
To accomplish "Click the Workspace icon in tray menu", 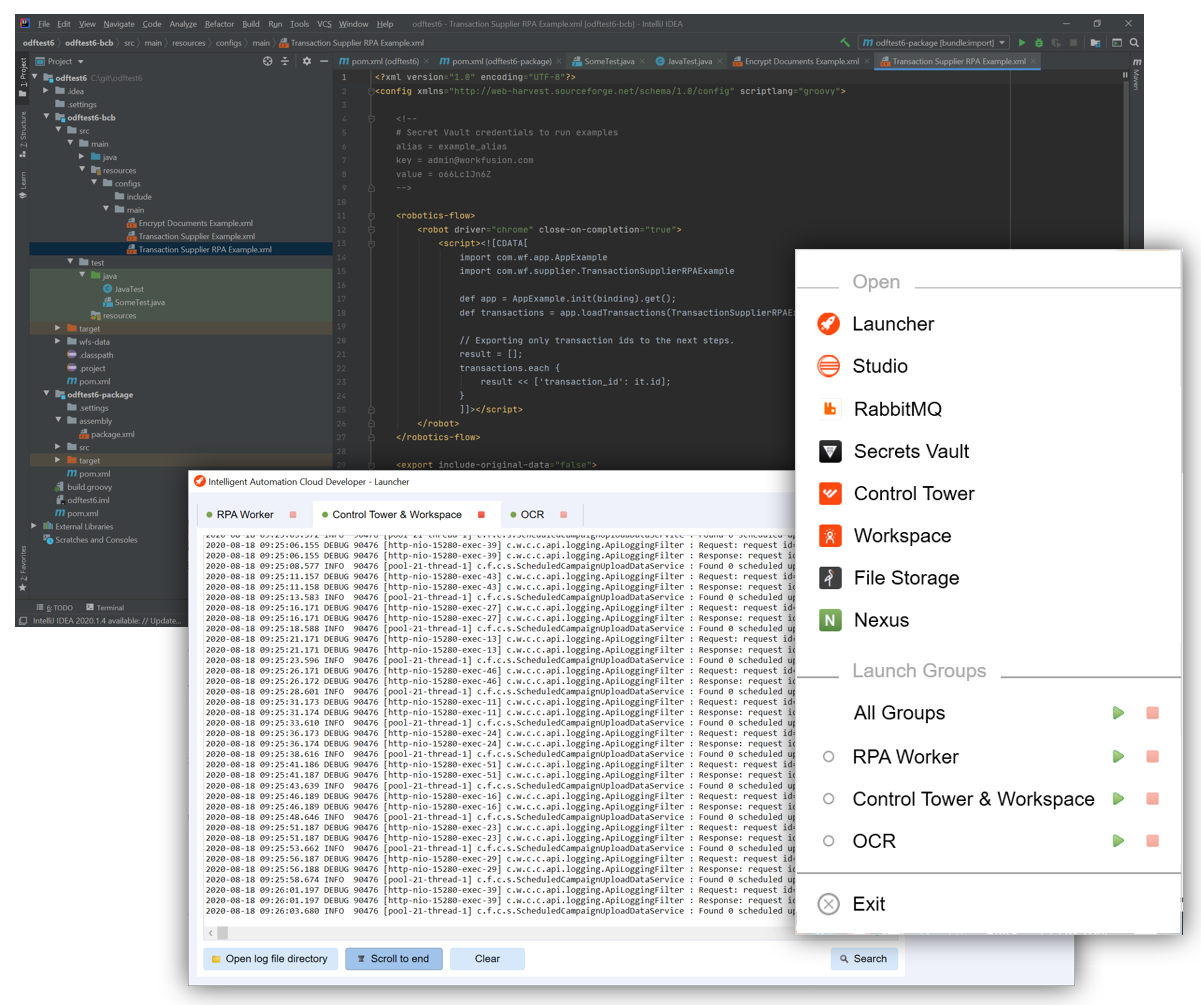I will [829, 535].
